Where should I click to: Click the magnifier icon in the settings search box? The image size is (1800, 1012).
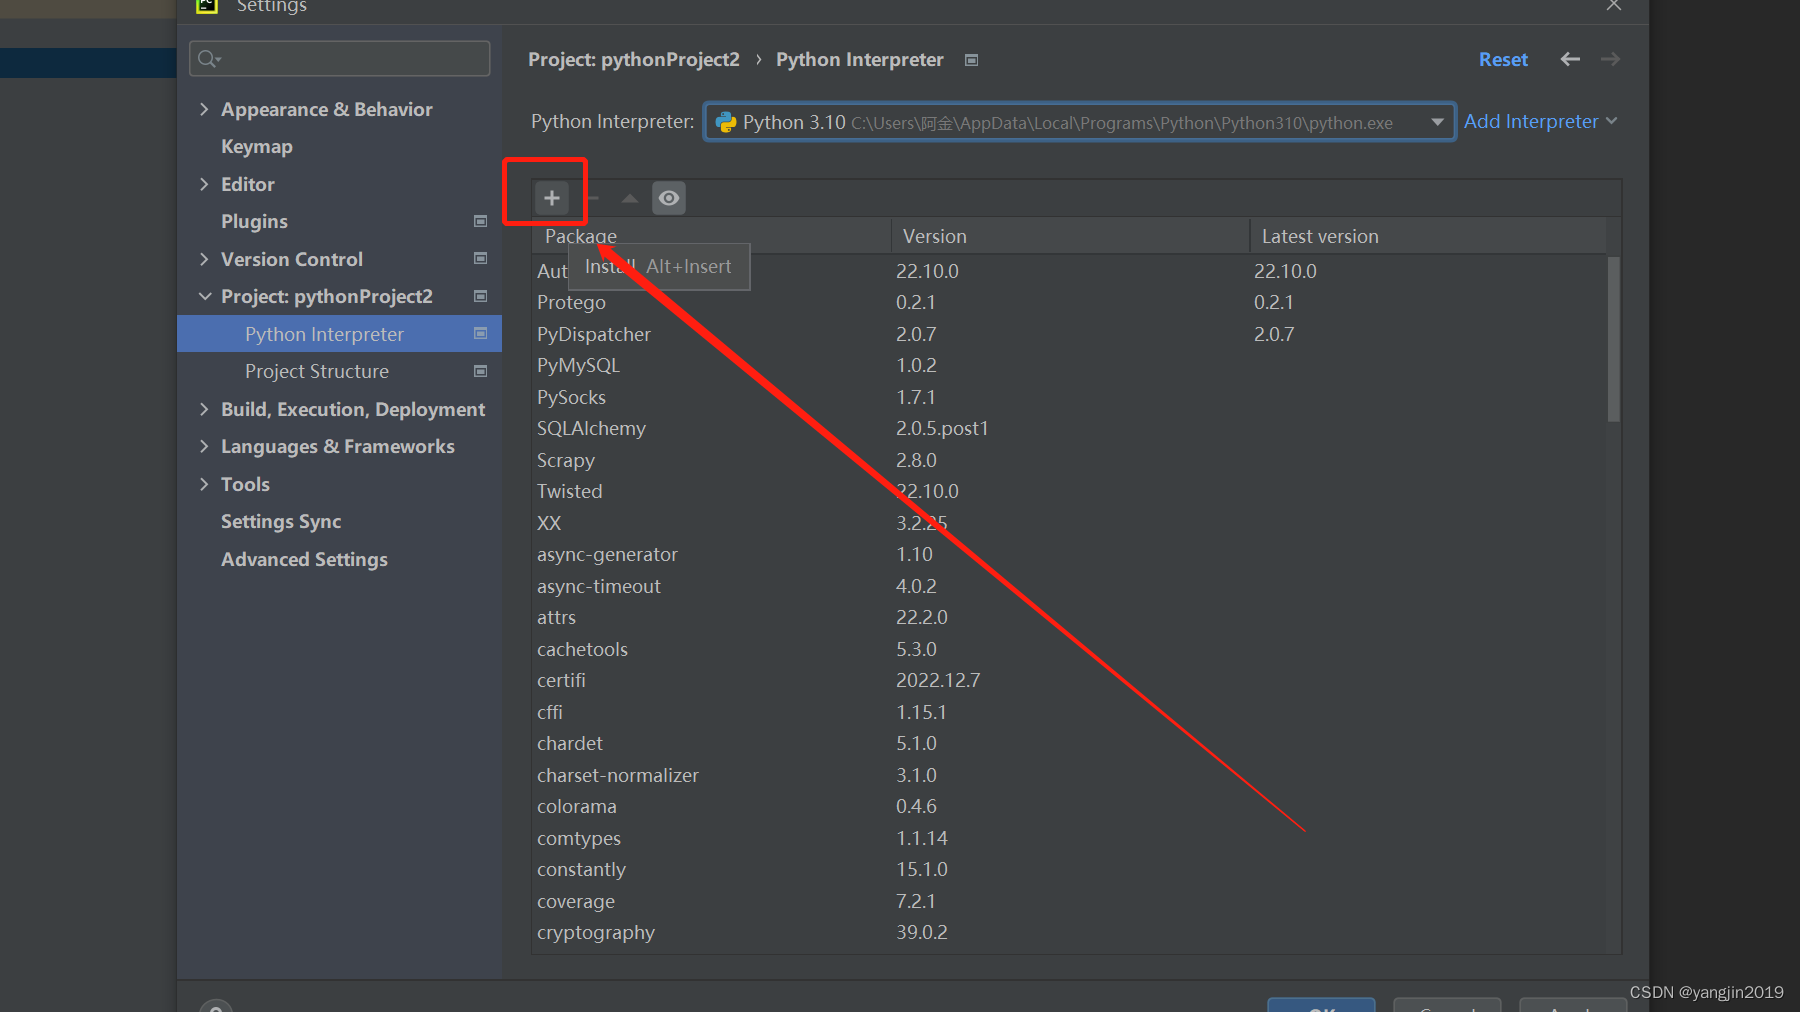[x=209, y=59]
